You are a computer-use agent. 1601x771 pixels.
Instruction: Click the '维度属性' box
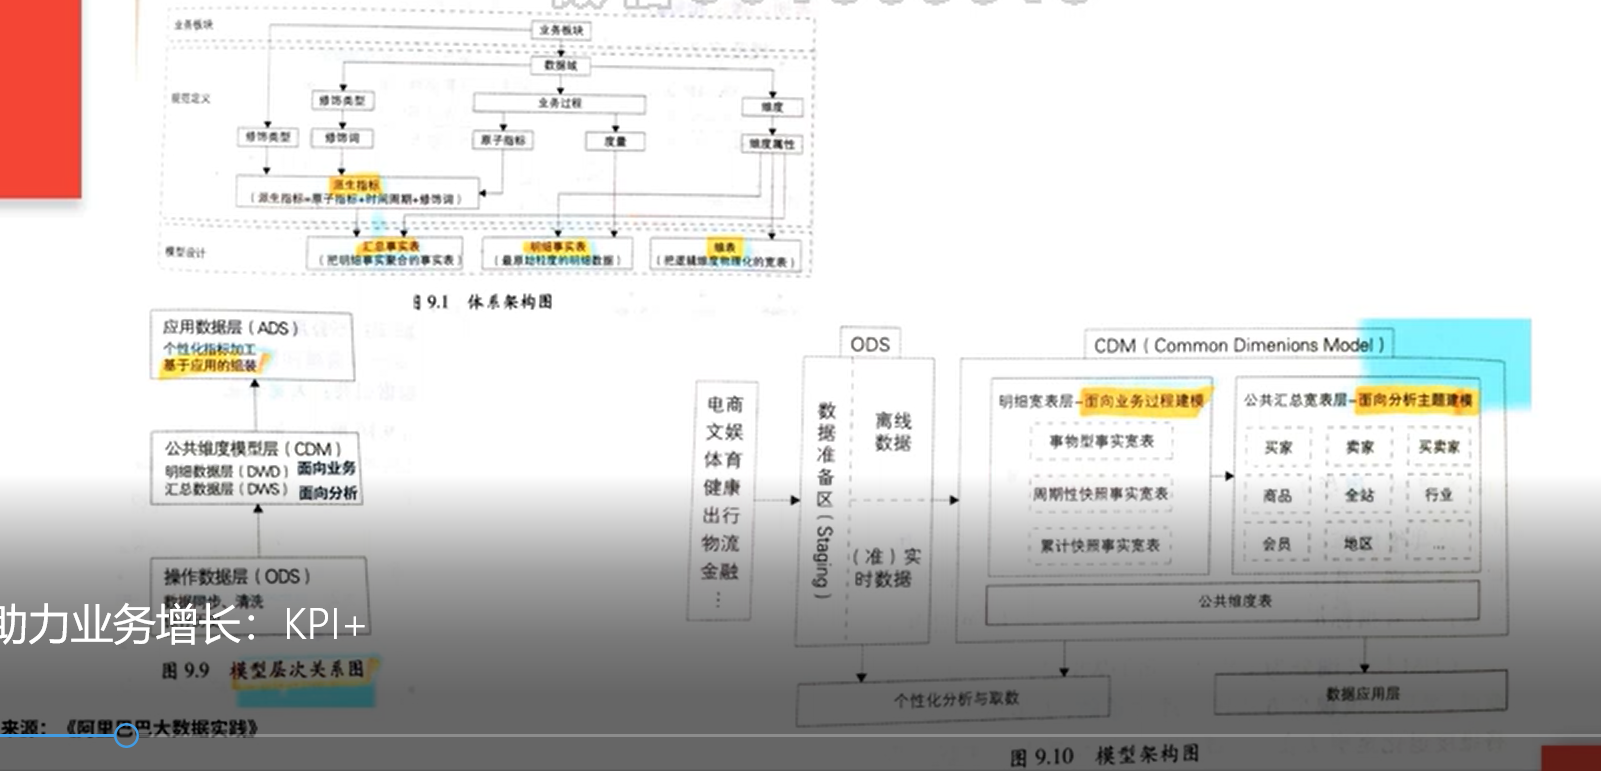[x=771, y=144]
